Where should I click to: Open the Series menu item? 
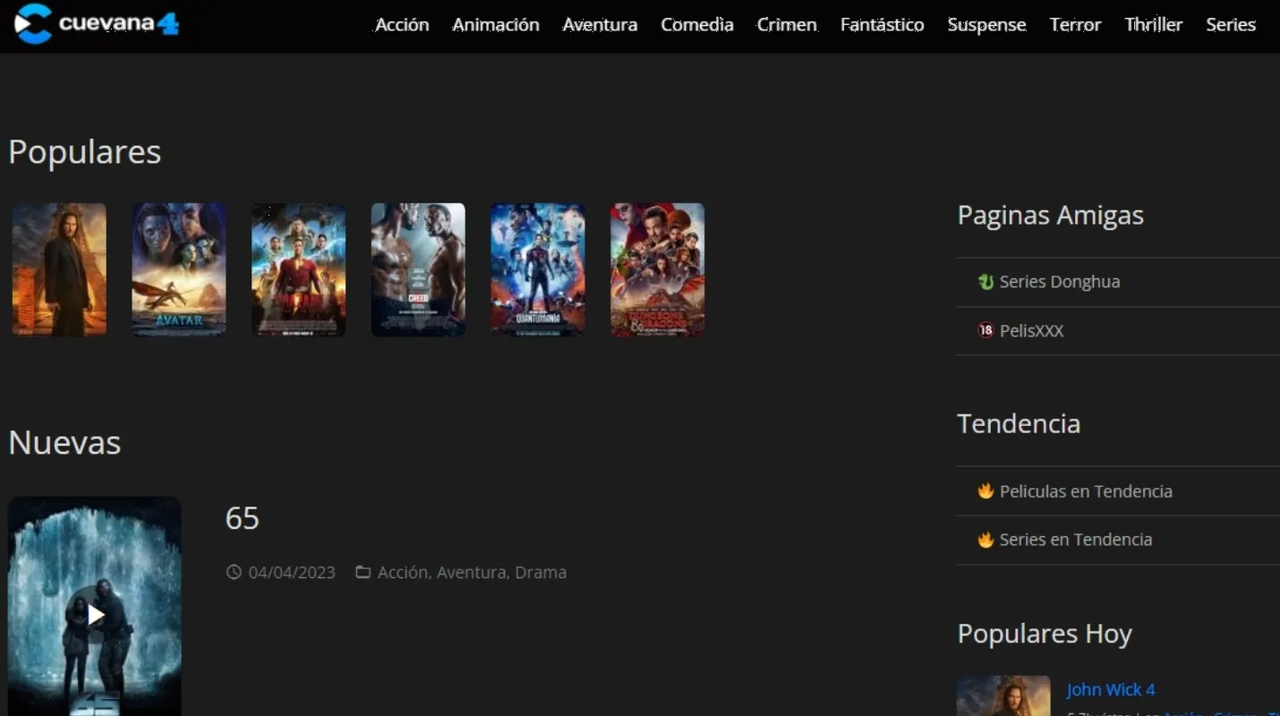[x=1231, y=25]
